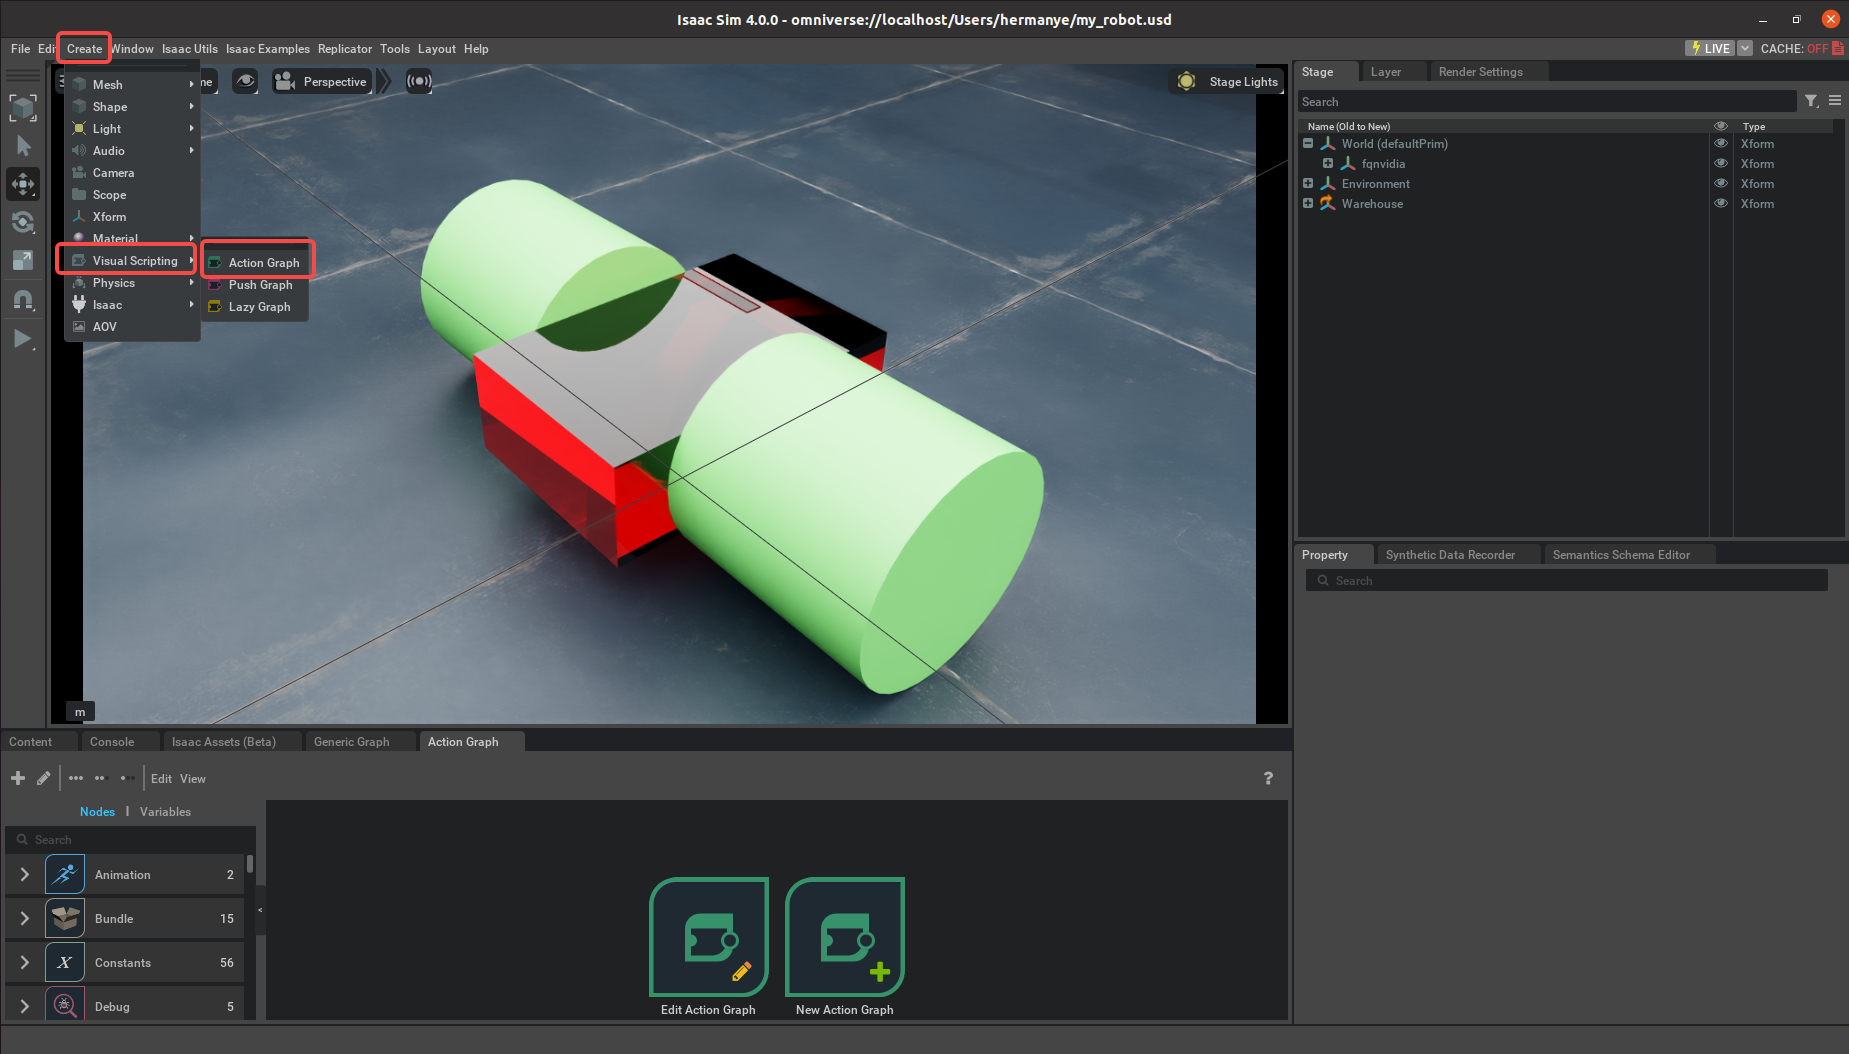Open the viewport audio waves icon

(419, 82)
